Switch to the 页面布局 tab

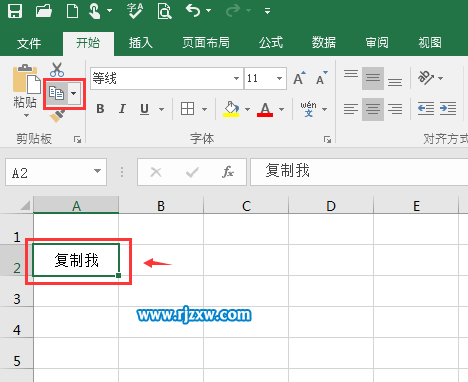tap(206, 43)
